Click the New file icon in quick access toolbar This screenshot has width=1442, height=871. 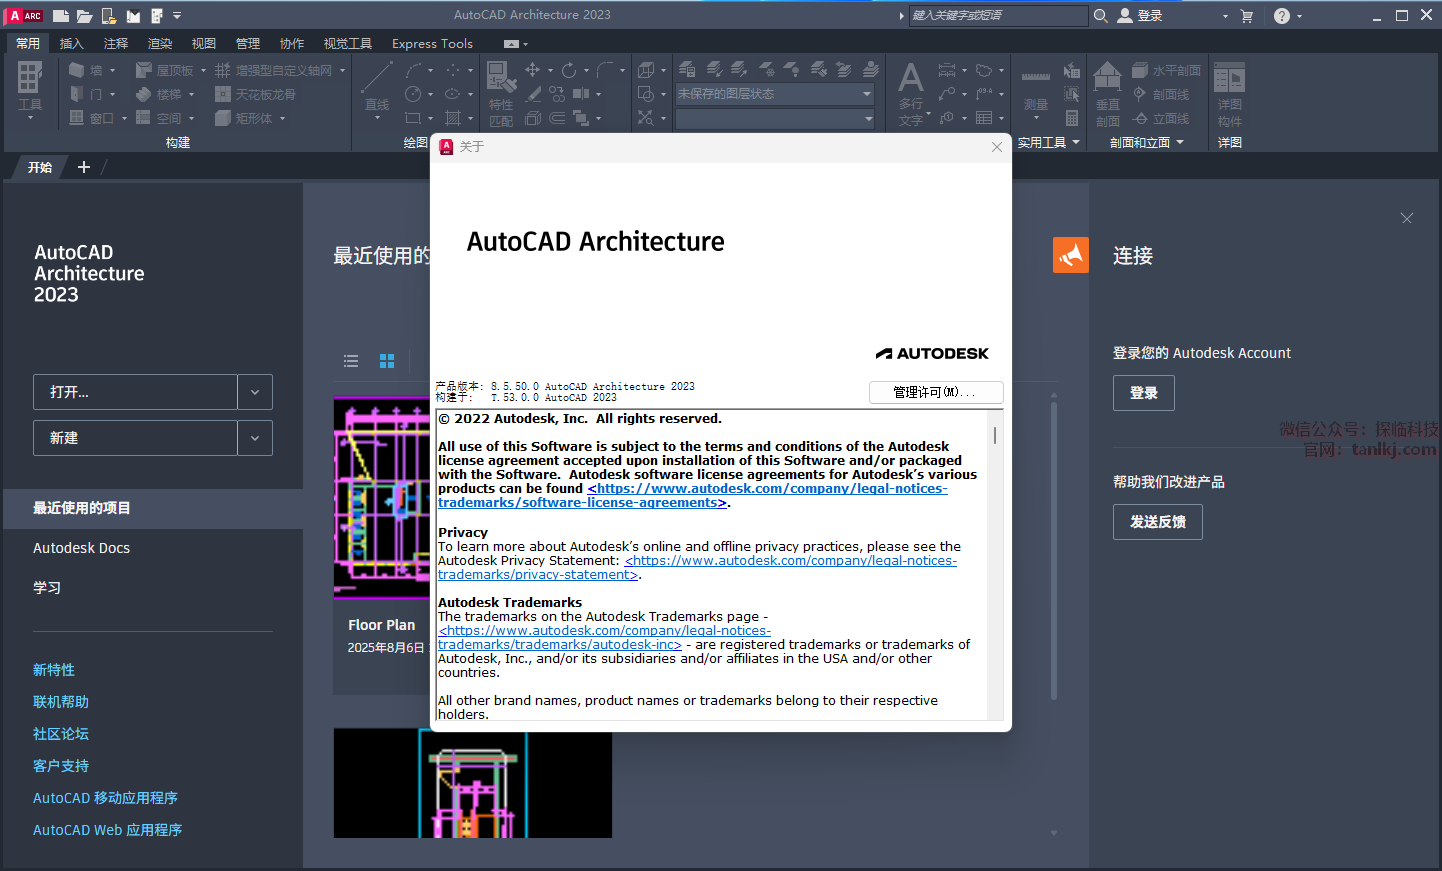click(61, 16)
